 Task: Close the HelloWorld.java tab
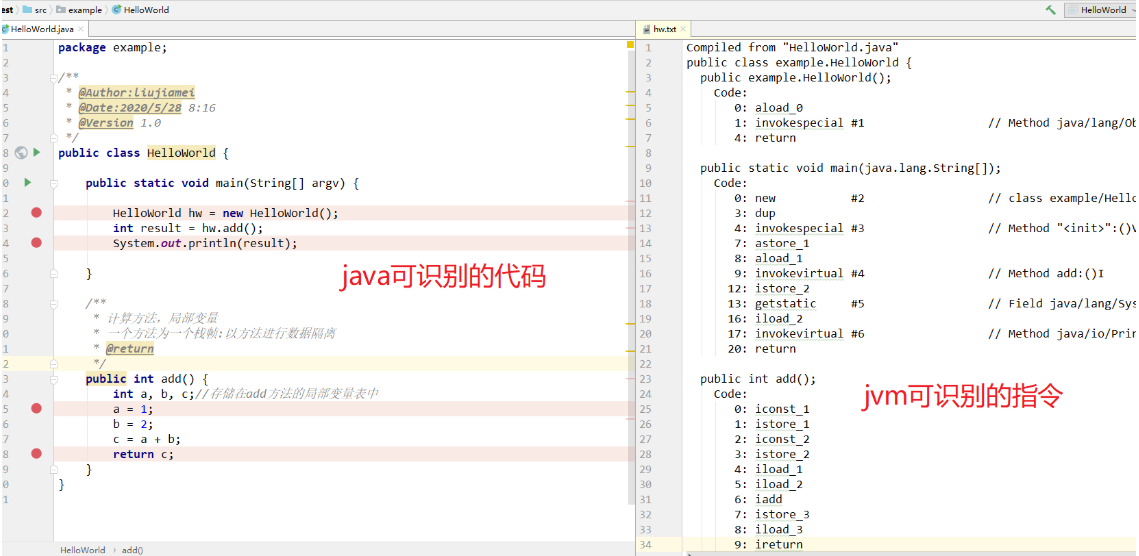pyautogui.click(x=81, y=29)
